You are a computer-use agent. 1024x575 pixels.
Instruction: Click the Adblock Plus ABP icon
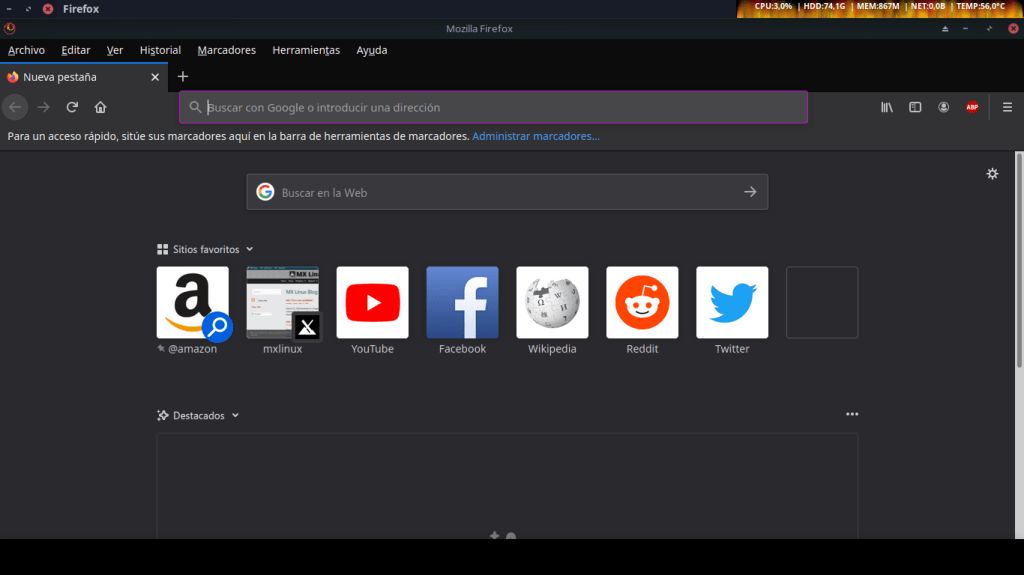(x=971, y=107)
